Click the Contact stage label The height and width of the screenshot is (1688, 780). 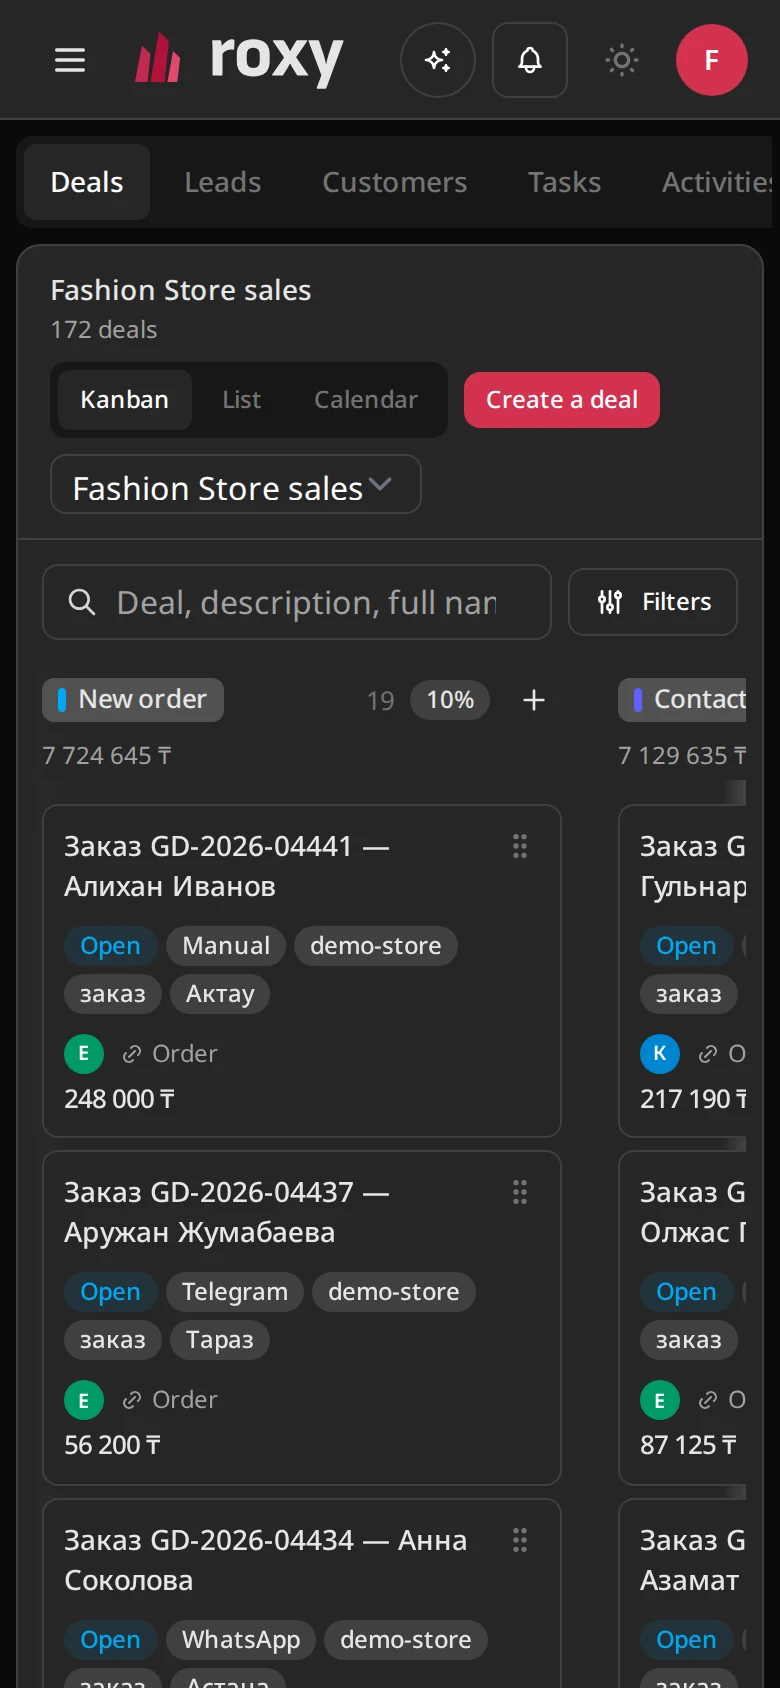coord(684,700)
